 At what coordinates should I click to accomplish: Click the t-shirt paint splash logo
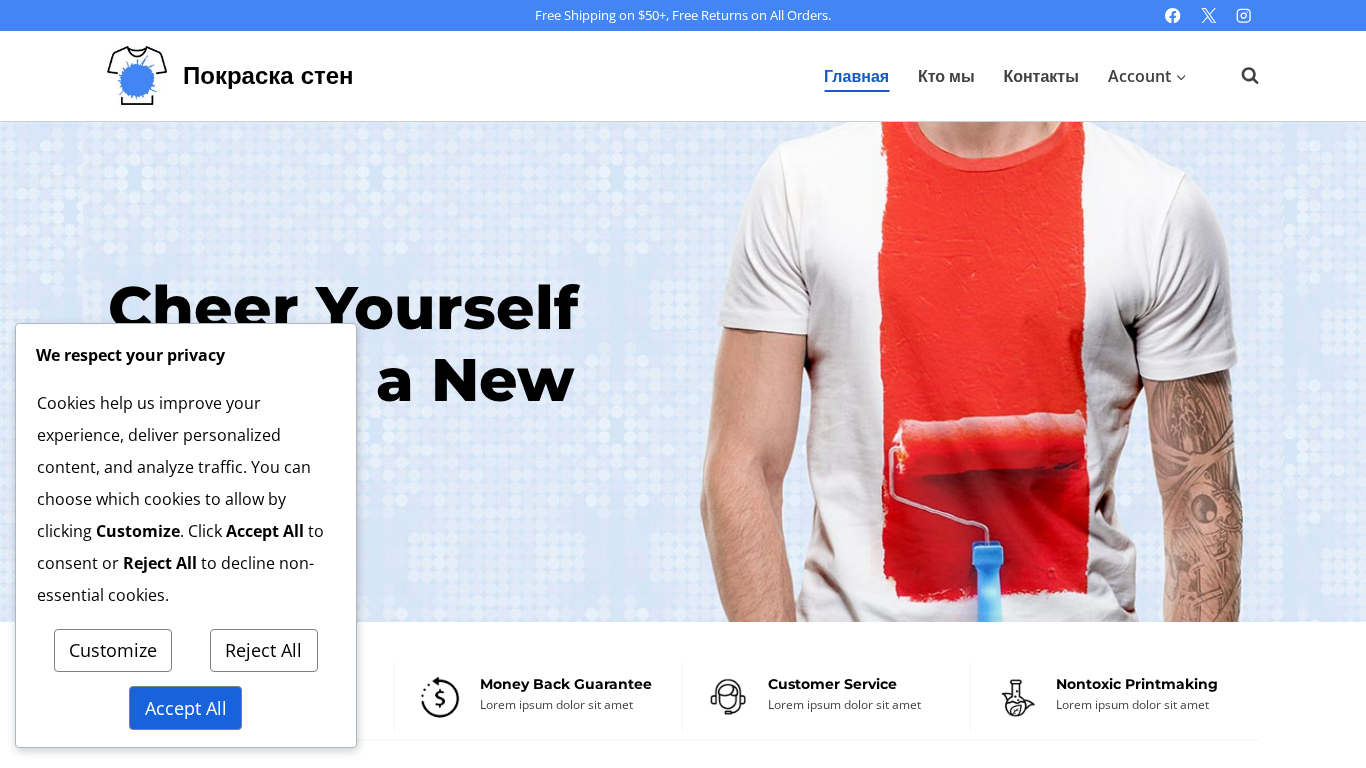(x=137, y=75)
